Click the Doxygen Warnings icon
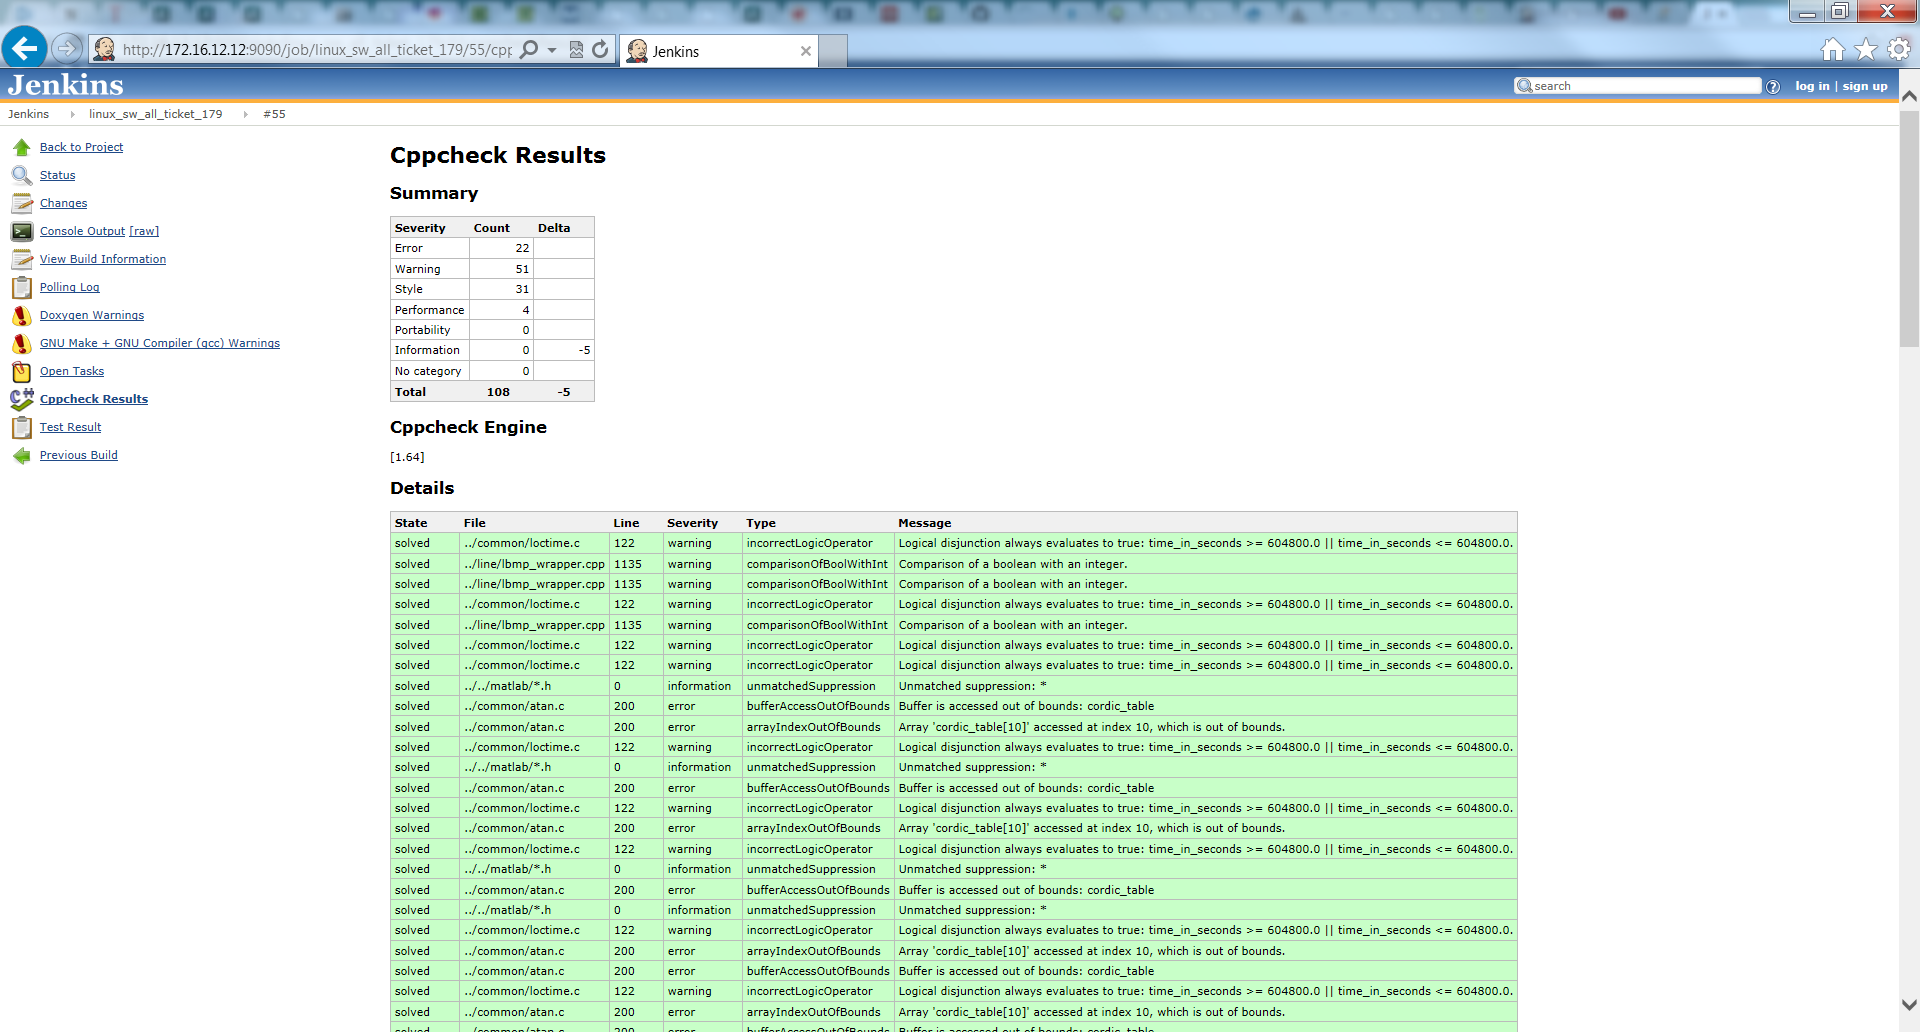Screen dimensions: 1920x1032 point(21,316)
